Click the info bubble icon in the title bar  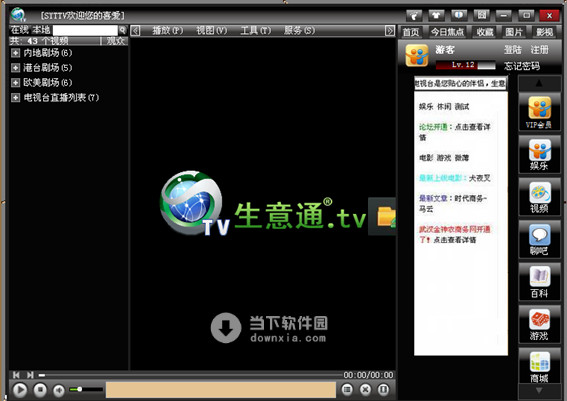[459, 16]
